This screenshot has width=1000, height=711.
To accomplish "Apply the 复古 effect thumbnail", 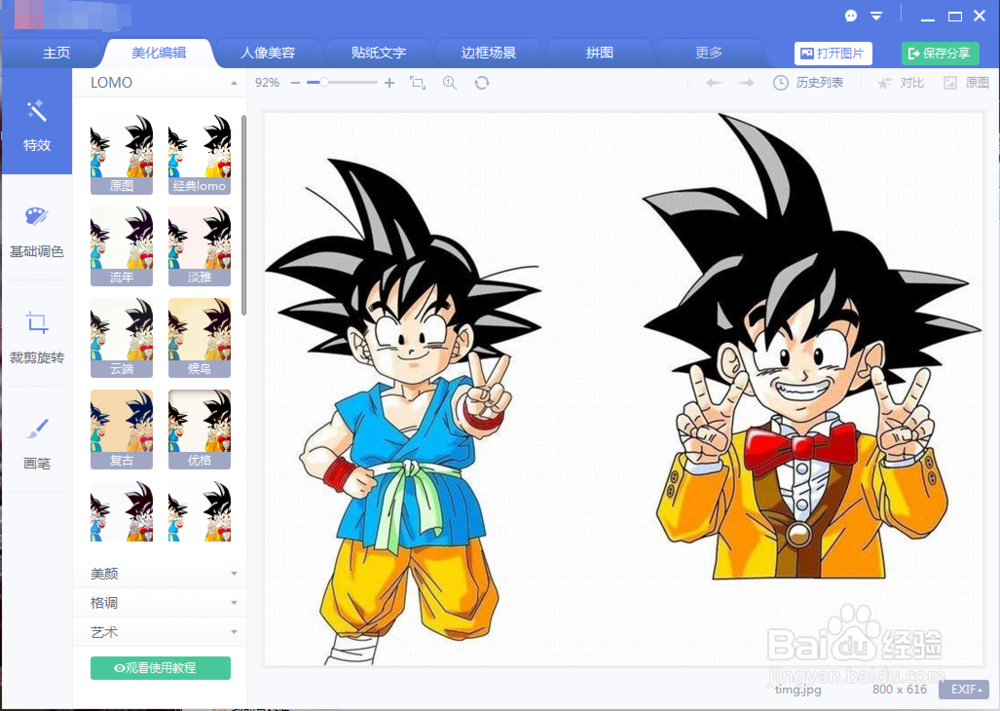I will (121, 430).
